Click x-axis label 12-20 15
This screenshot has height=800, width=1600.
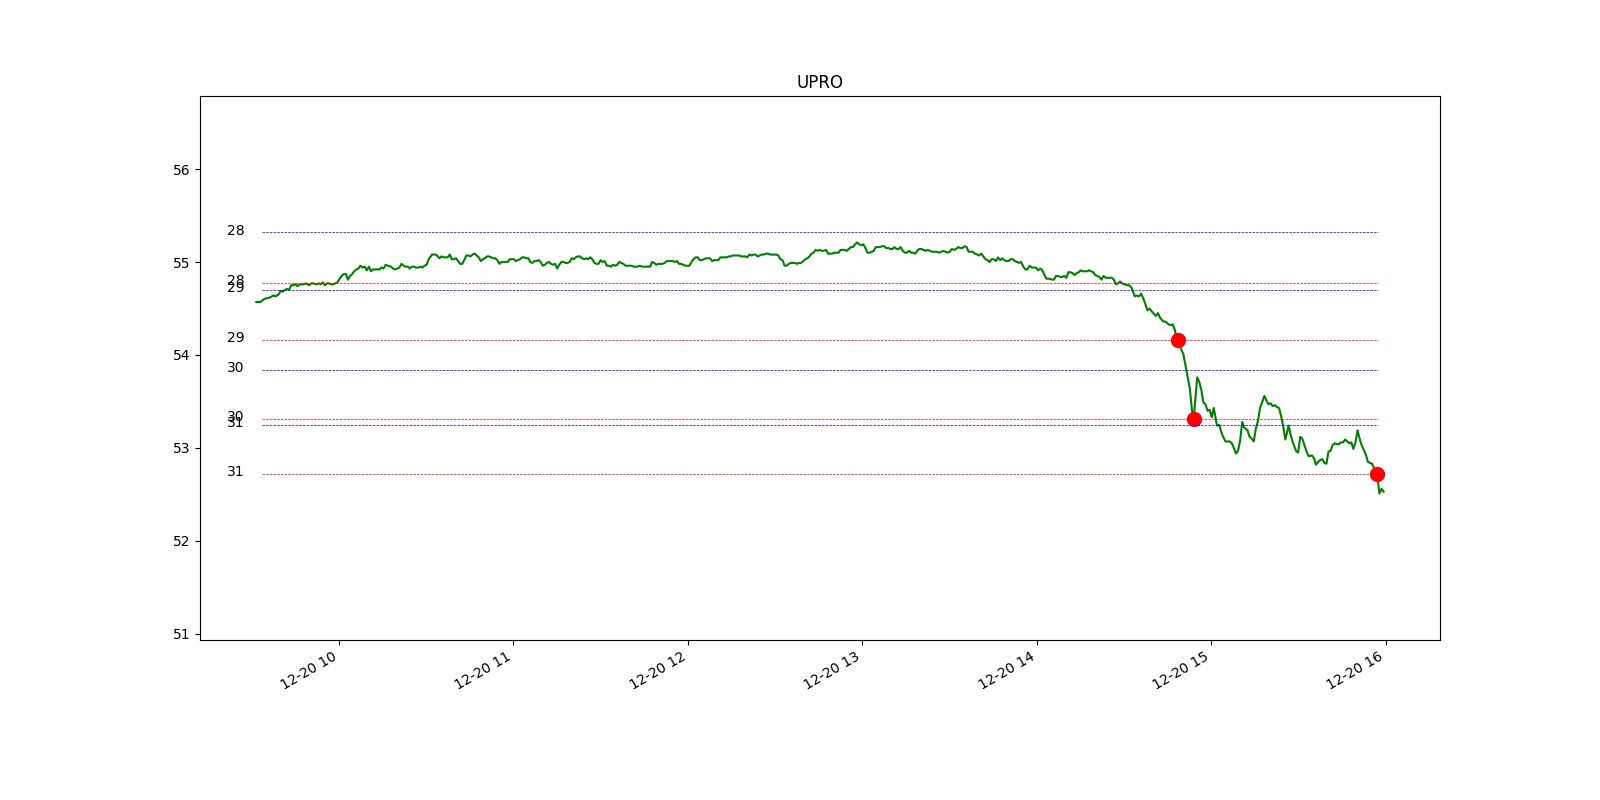(x=1181, y=670)
